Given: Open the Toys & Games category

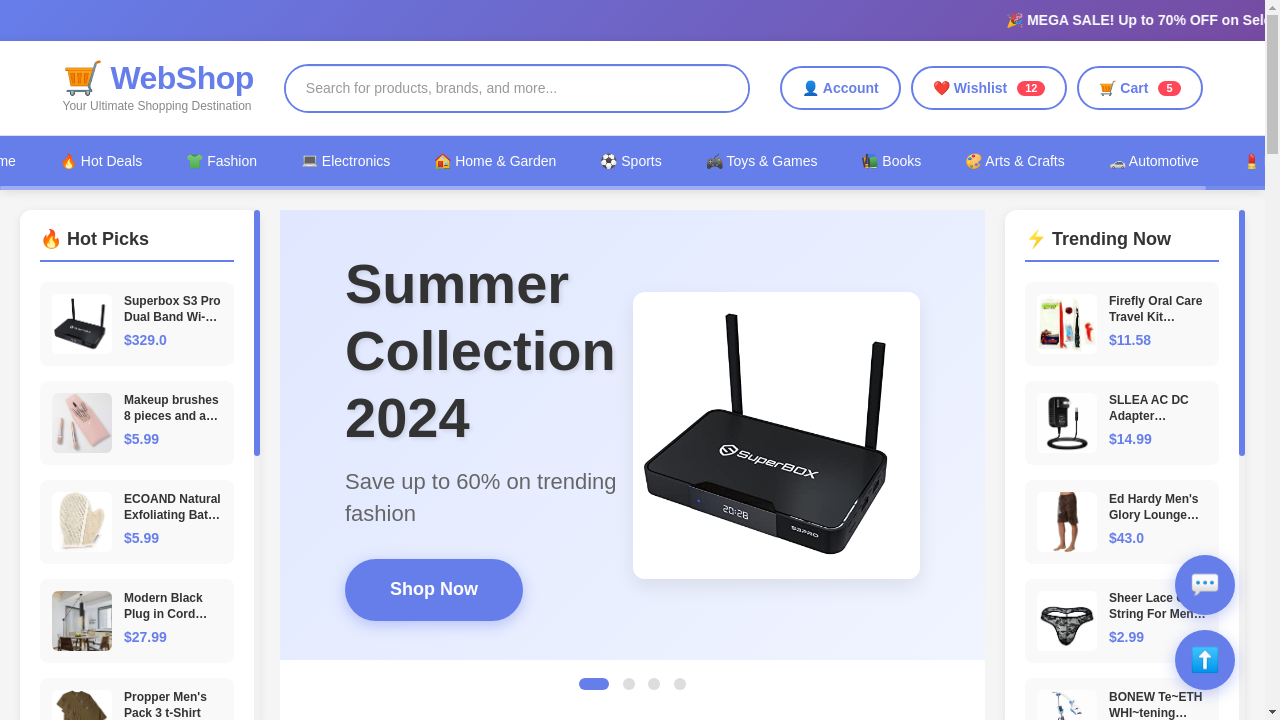Looking at the screenshot, I should [x=762, y=161].
